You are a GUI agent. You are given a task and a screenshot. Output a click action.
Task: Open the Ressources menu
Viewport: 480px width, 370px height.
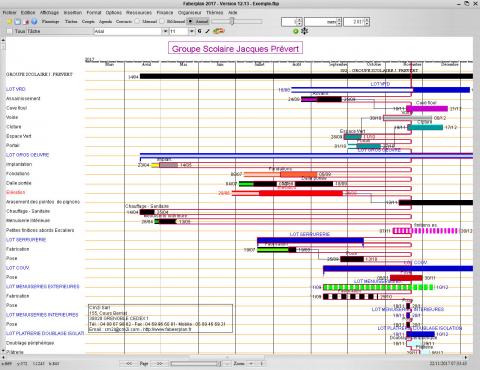[x=139, y=12]
